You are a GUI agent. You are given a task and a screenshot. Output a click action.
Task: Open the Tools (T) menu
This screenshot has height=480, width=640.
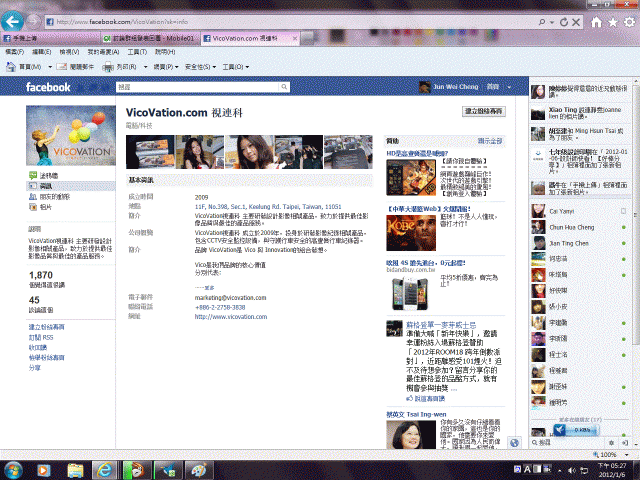pyautogui.click(x=137, y=52)
